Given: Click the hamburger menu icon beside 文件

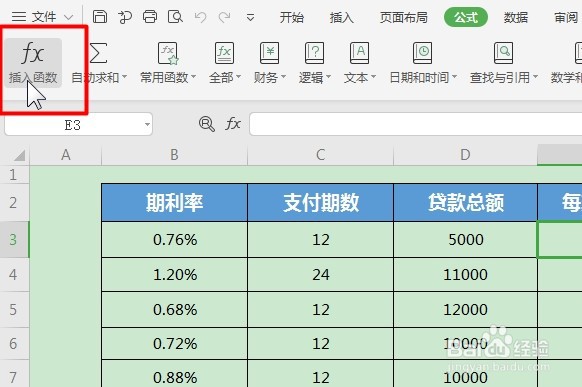Looking at the screenshot, I should tap(19, 17).
